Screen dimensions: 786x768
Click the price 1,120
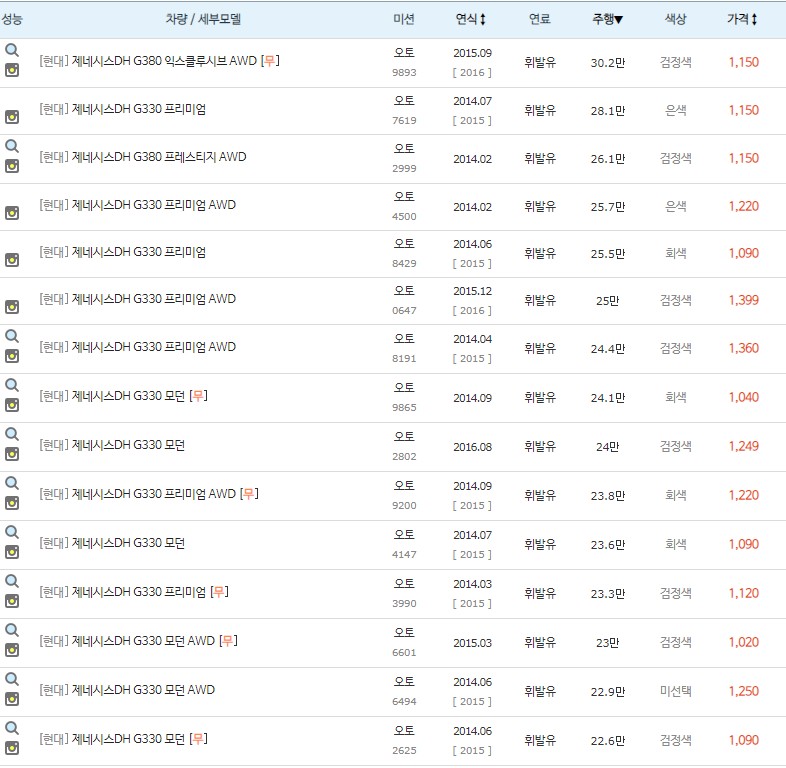pyautogui.click(x=743, y=593)
